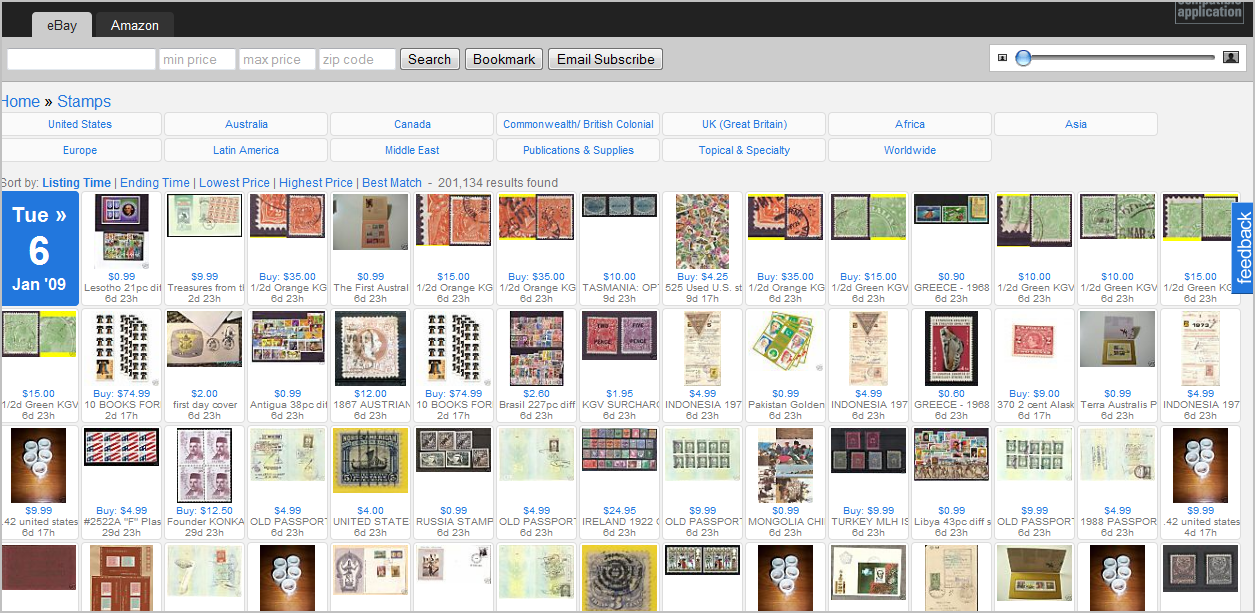Open the Stamps breadcrumb link

pyautogui.click(x=84, y=101)
